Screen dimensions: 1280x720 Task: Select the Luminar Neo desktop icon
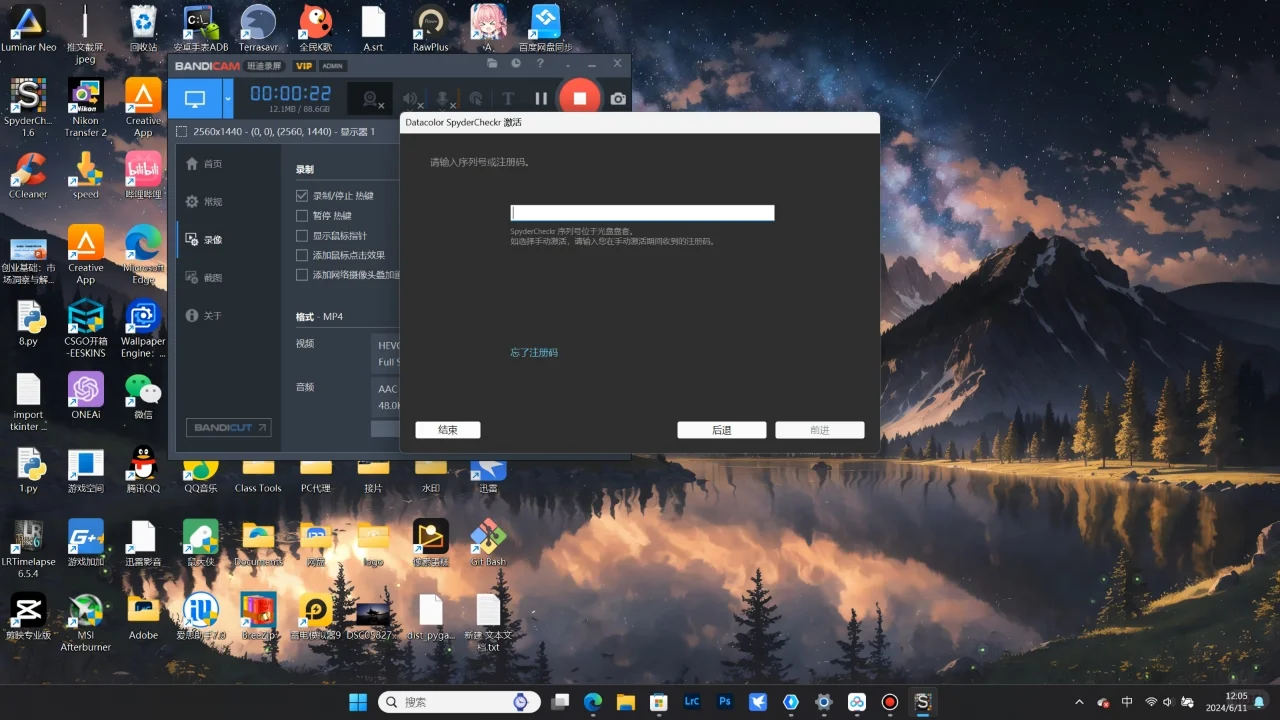pos(28,29)
